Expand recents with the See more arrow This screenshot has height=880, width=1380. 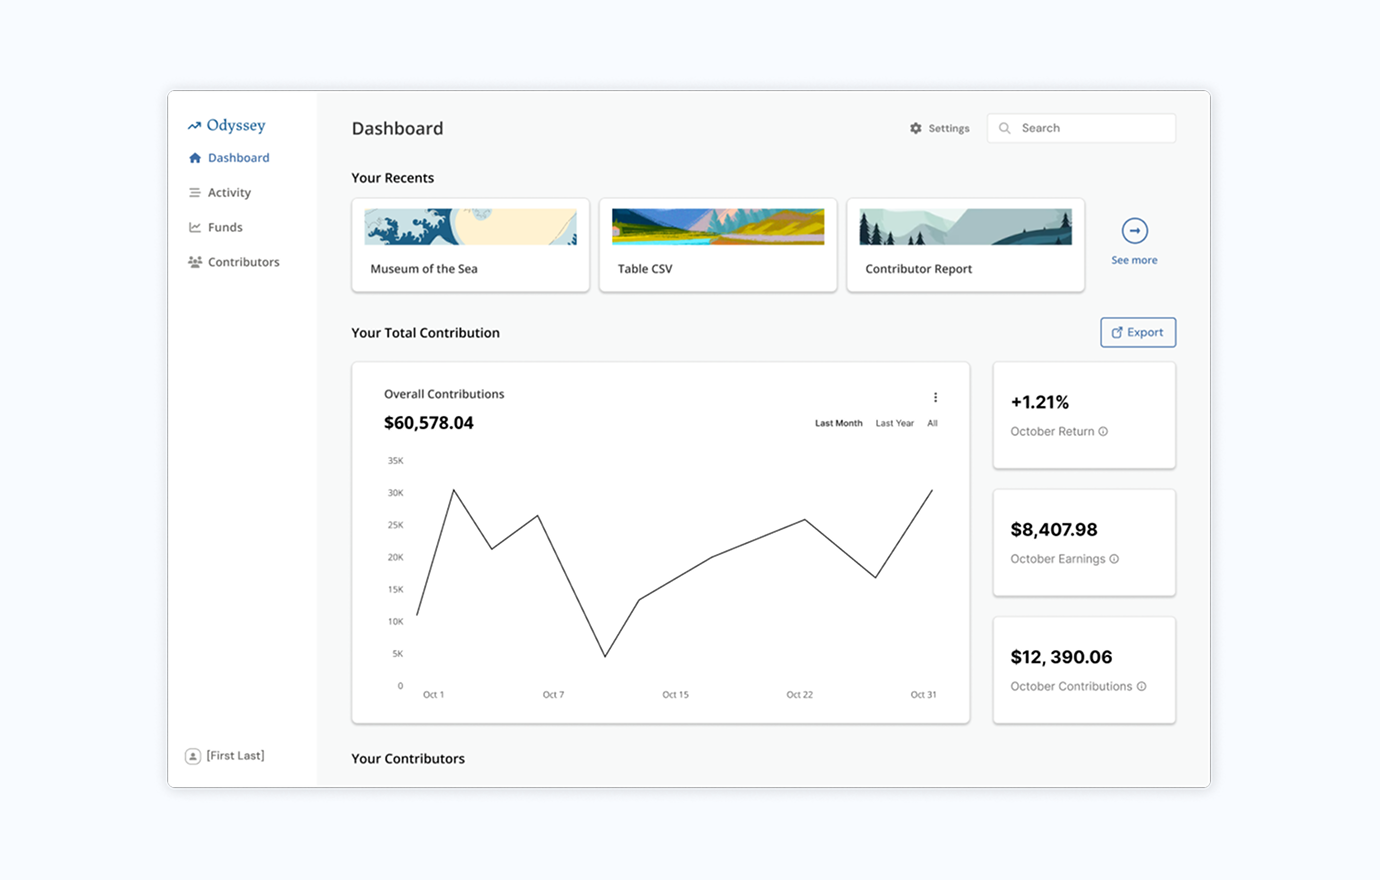(x=1134, y=231)
